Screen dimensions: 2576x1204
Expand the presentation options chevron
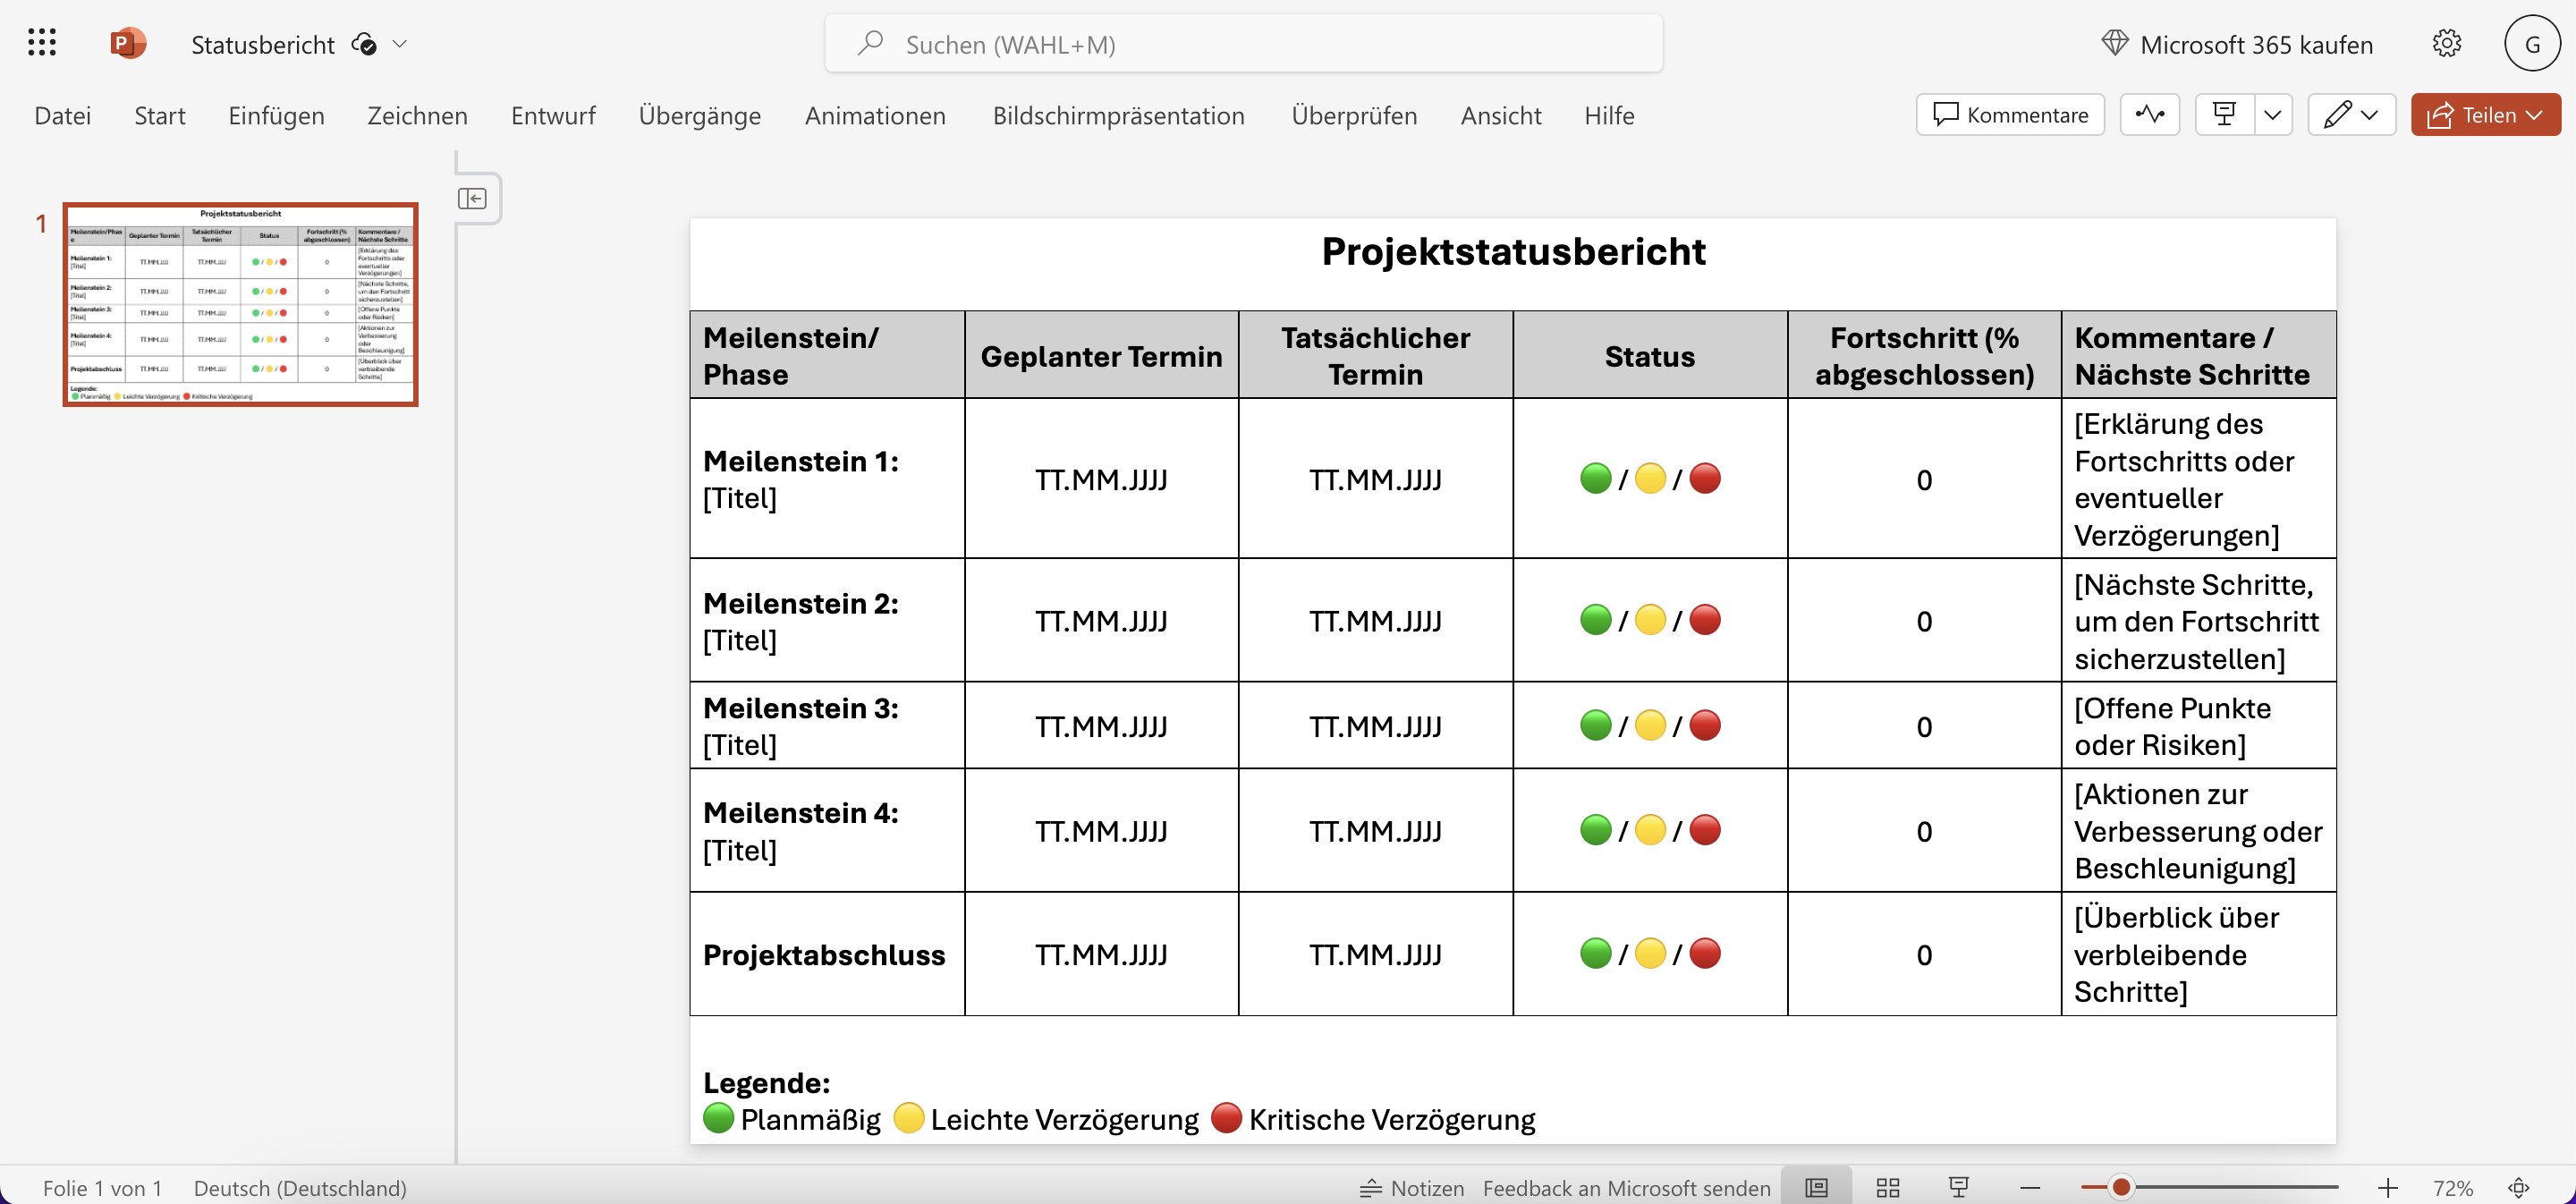click(2273, 114)
